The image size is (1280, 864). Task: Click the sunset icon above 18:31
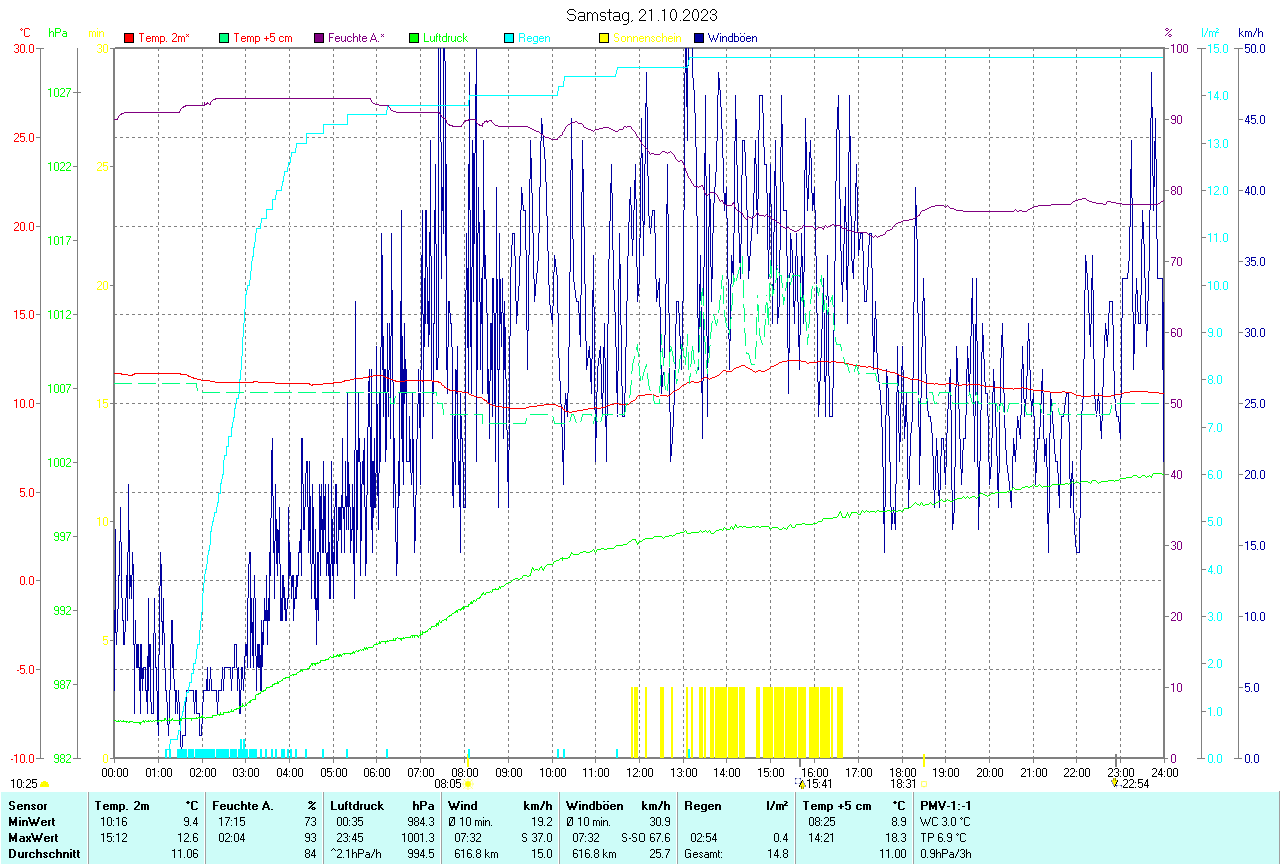coord(924,784)
